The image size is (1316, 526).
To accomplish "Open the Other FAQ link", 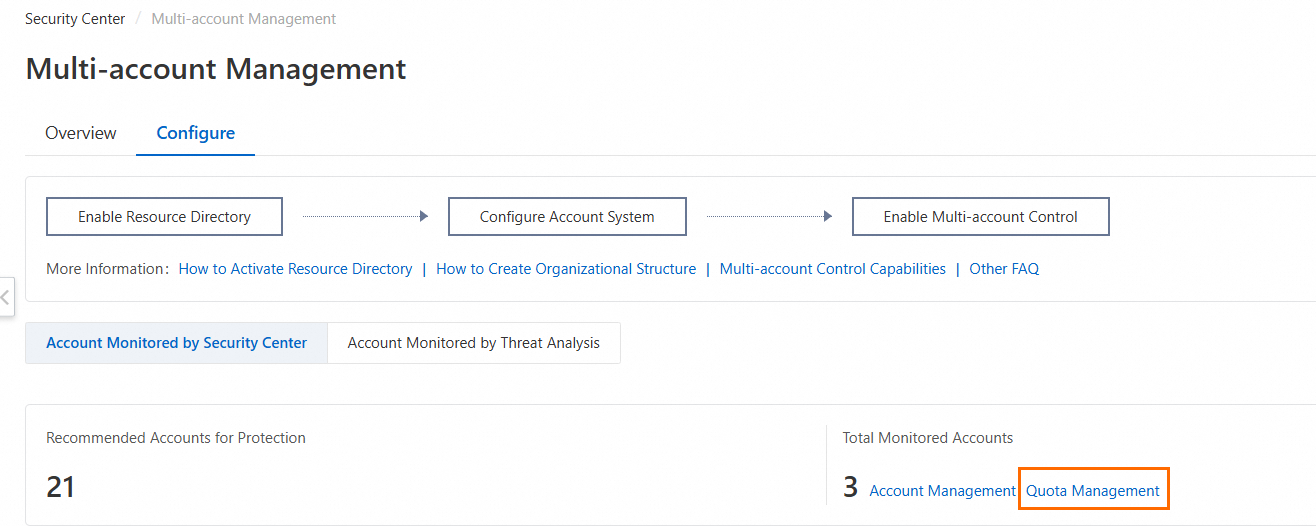I will tap(1004, 269).
